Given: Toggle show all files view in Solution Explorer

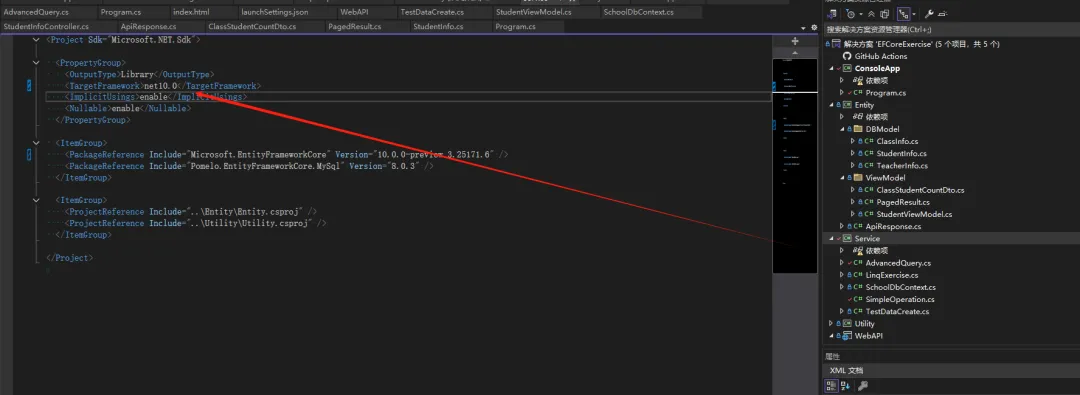Looking at the screenshot, I should [x=884, y=14].
